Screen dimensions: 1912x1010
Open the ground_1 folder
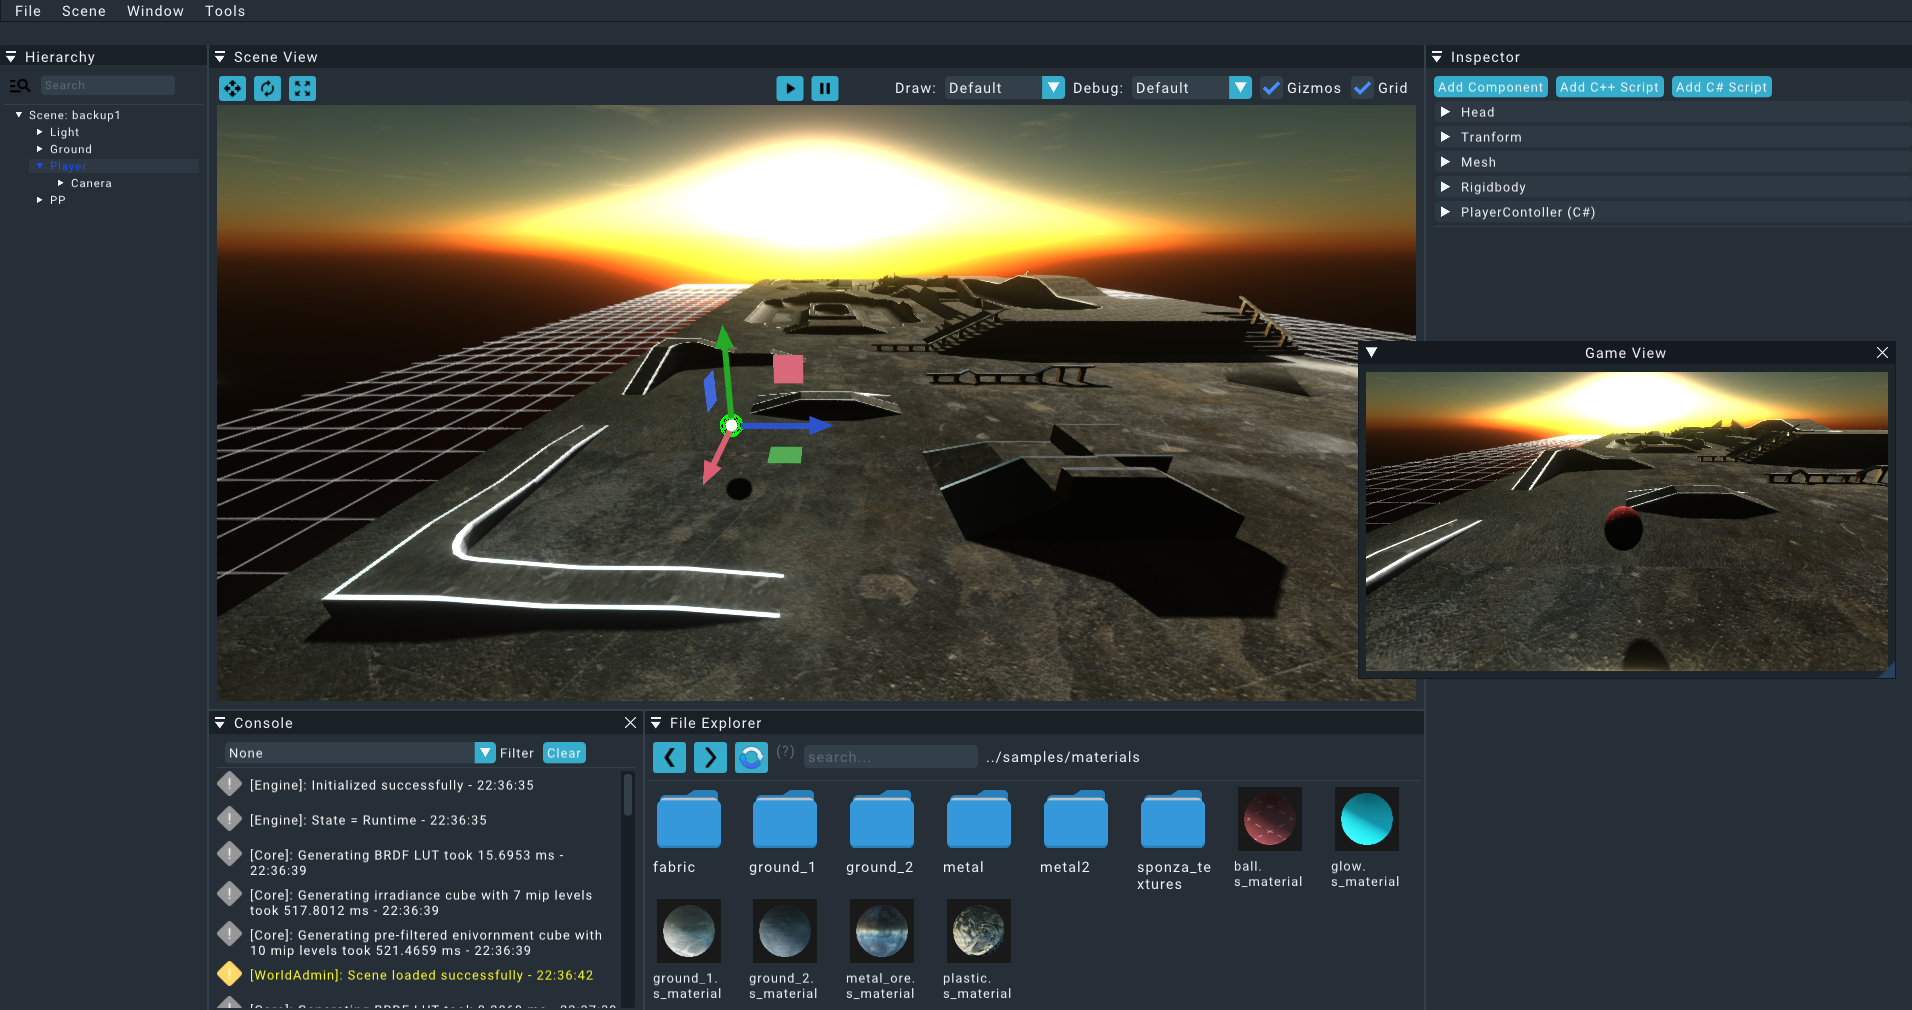point(784,819)
